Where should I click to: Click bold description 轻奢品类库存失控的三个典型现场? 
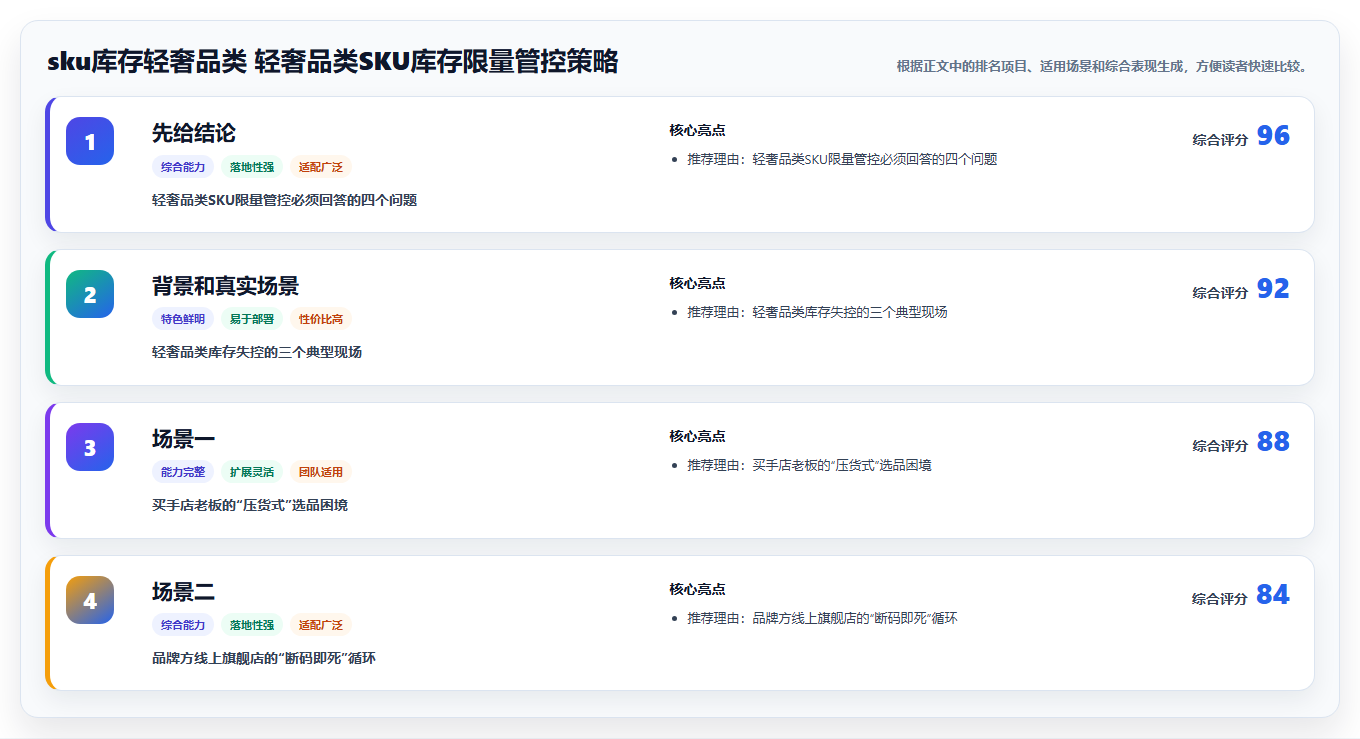257,352
